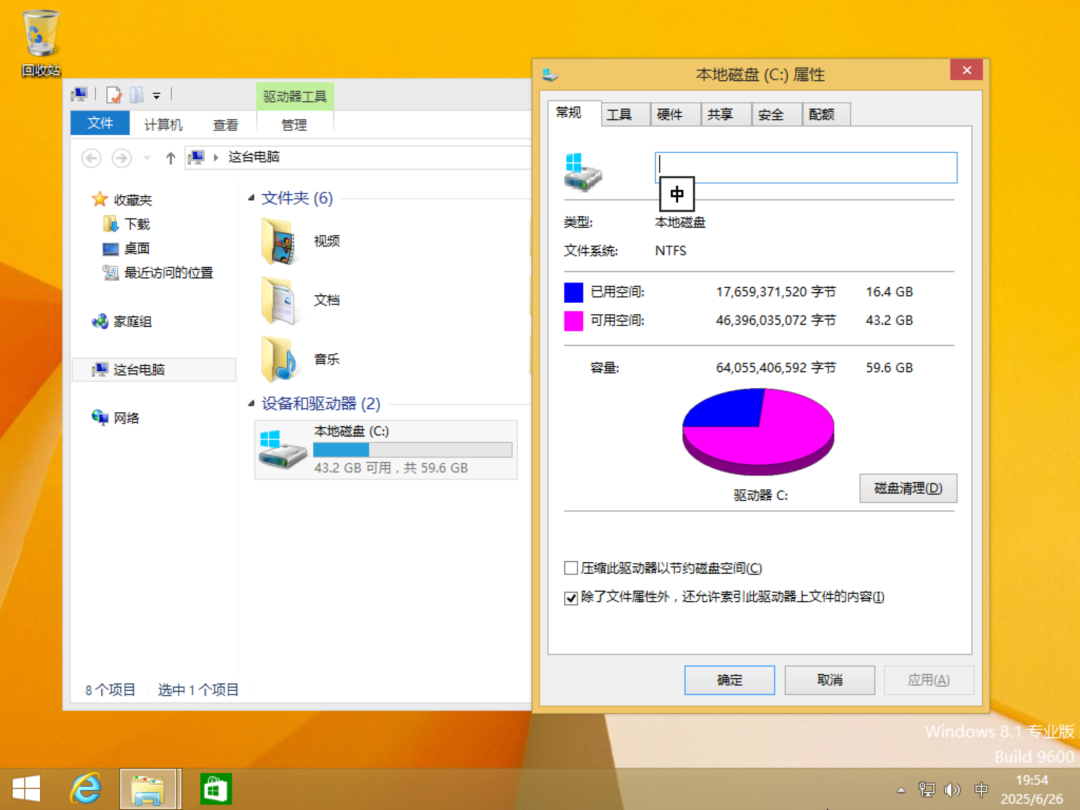This screenshot has width=1080, height=810.
Task: Click the C: drive usage bar in Explorer
Action: pyautogui.click(x=413, y=450)
